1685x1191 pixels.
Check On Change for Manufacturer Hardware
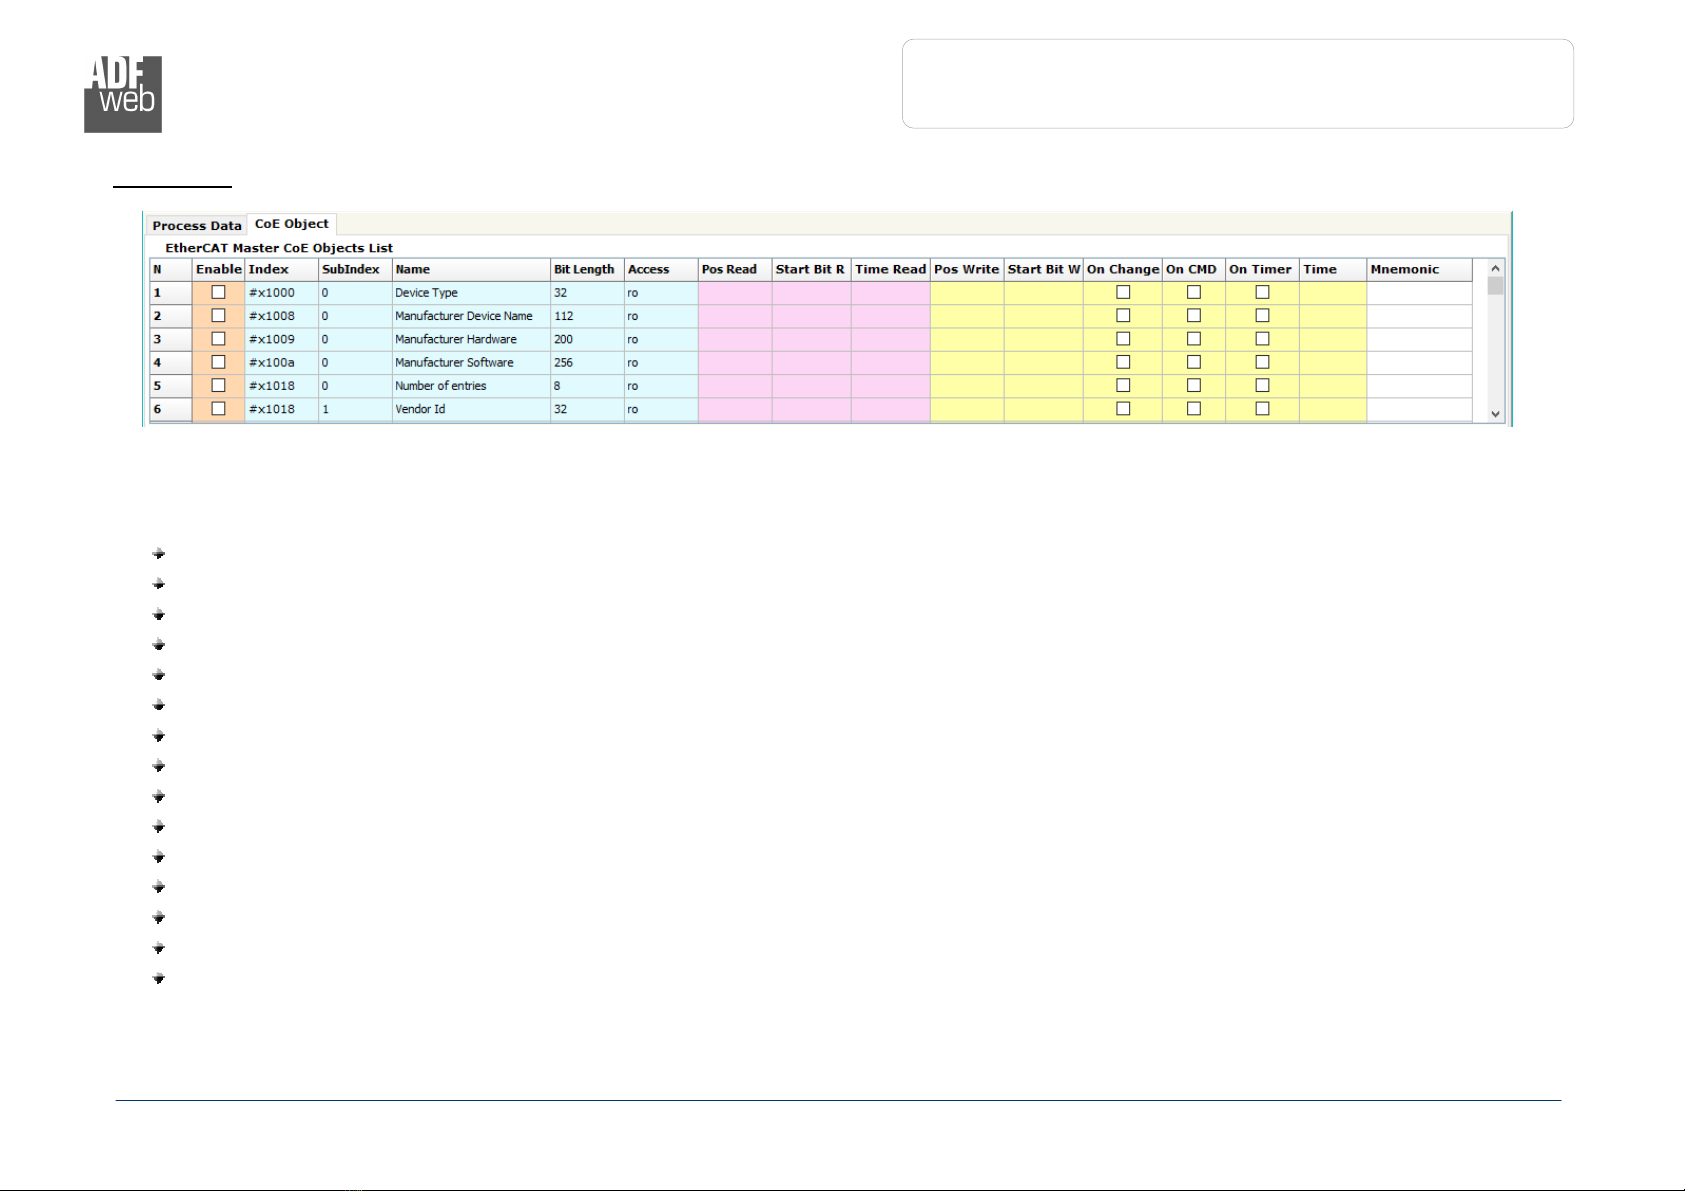pyautogui.click(x=1123, y=339)
